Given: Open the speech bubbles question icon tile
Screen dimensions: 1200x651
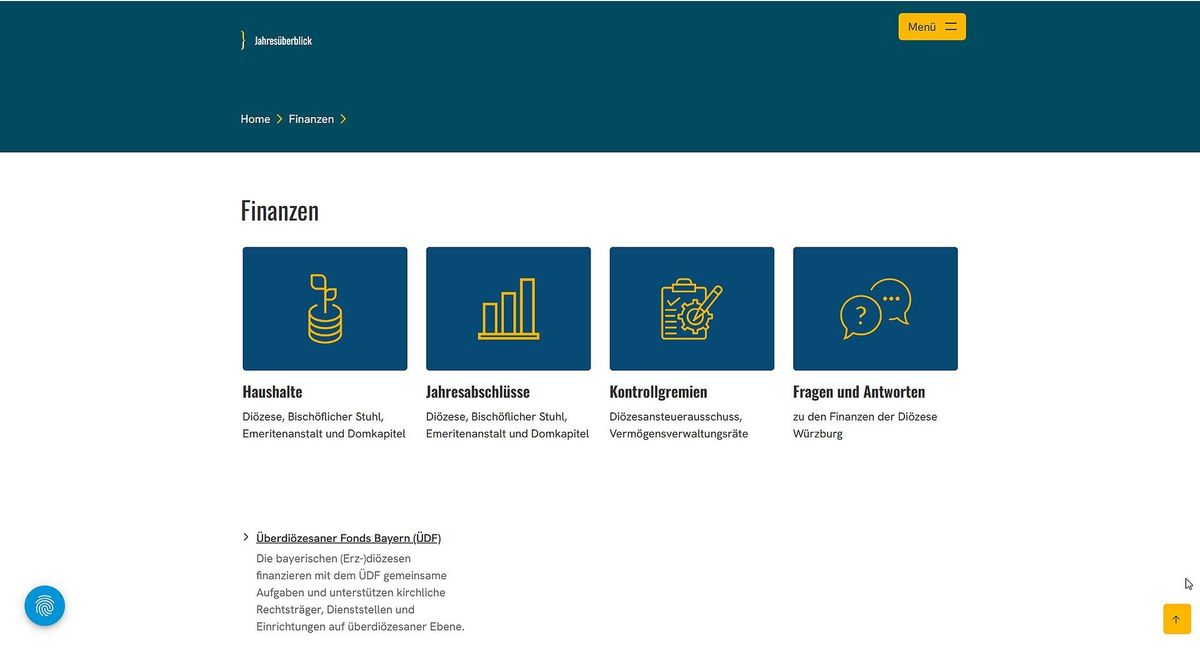Looking at the screenshot, I should (875, 309).
